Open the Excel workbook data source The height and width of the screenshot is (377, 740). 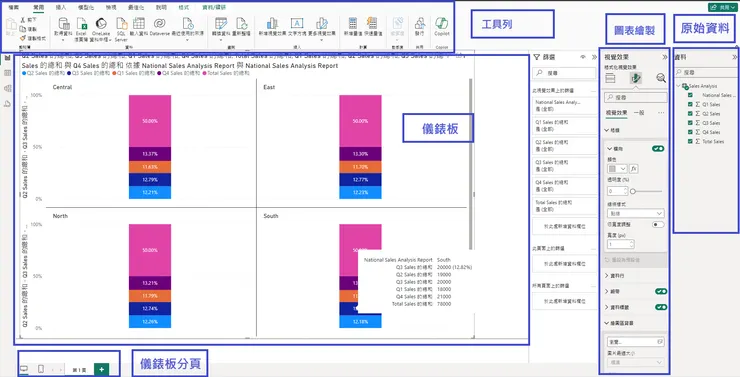[81, 28]
